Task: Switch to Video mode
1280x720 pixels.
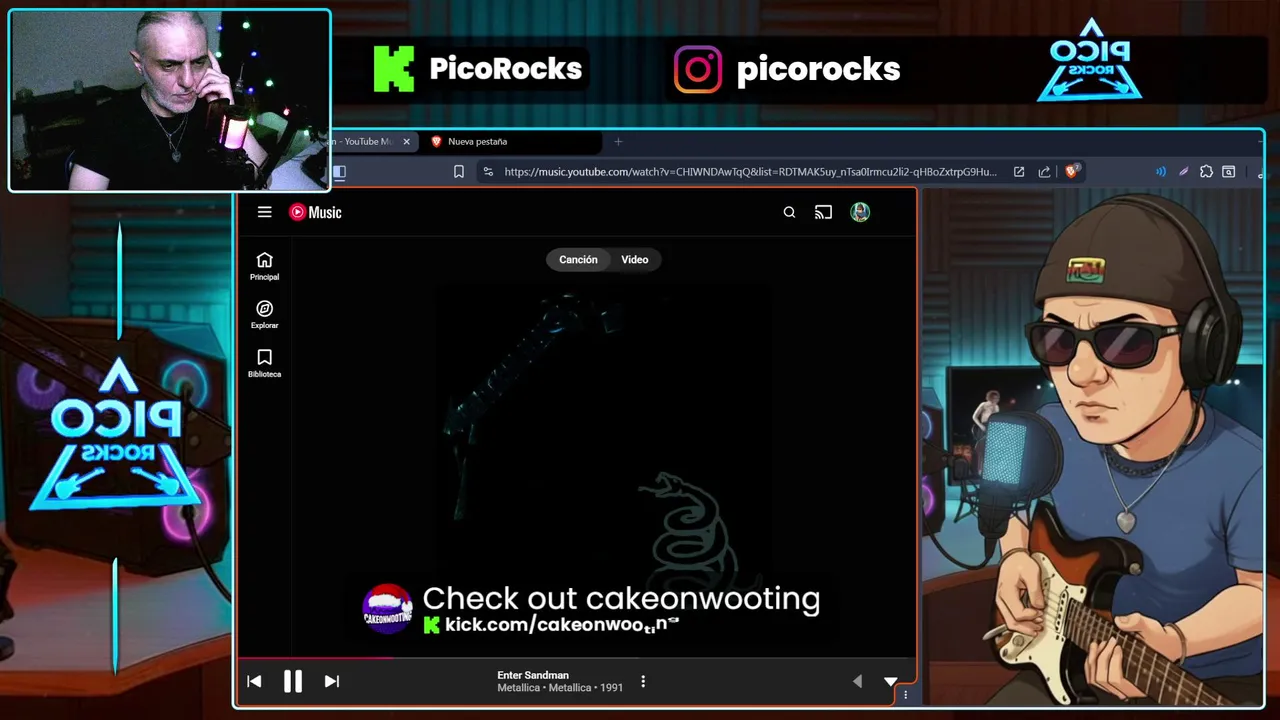Action: 635,260
